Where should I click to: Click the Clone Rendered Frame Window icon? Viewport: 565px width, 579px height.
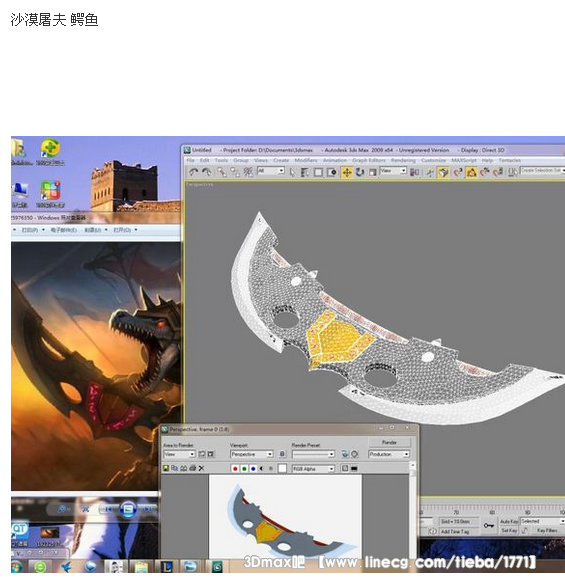tap(184, 468)
